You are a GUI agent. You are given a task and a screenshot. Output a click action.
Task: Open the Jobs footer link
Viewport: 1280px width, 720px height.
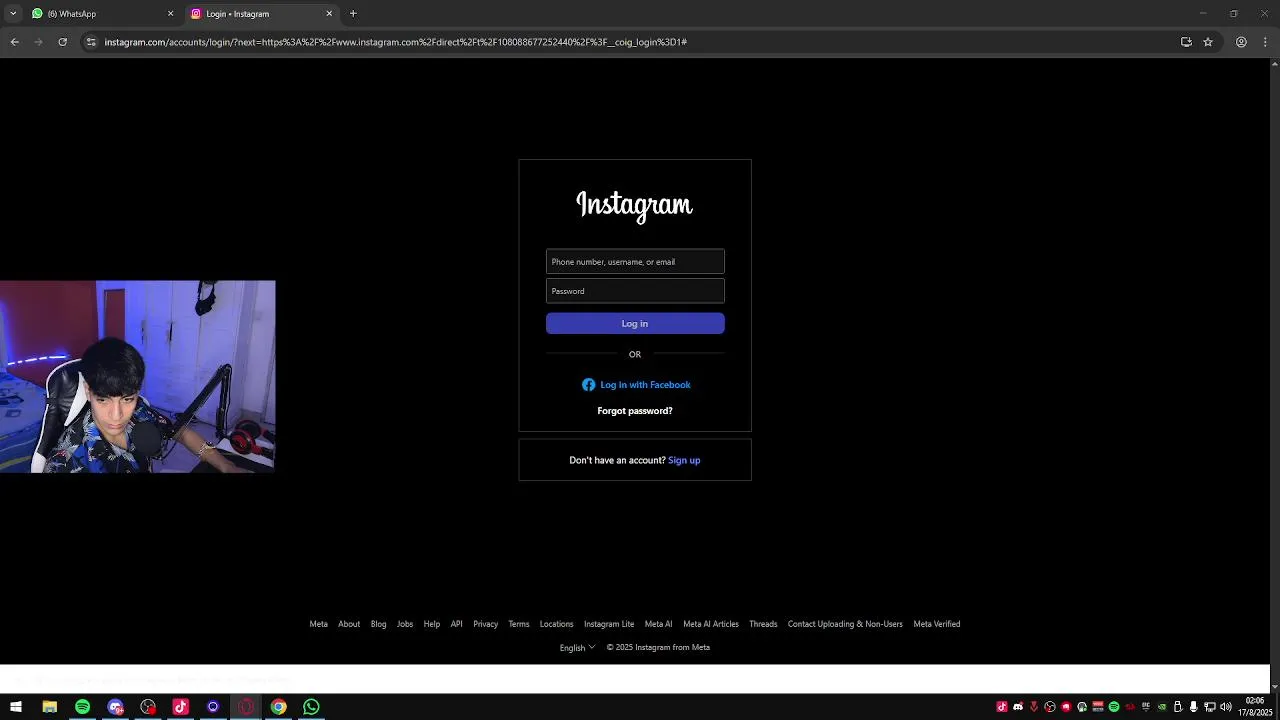pos(405,624)
